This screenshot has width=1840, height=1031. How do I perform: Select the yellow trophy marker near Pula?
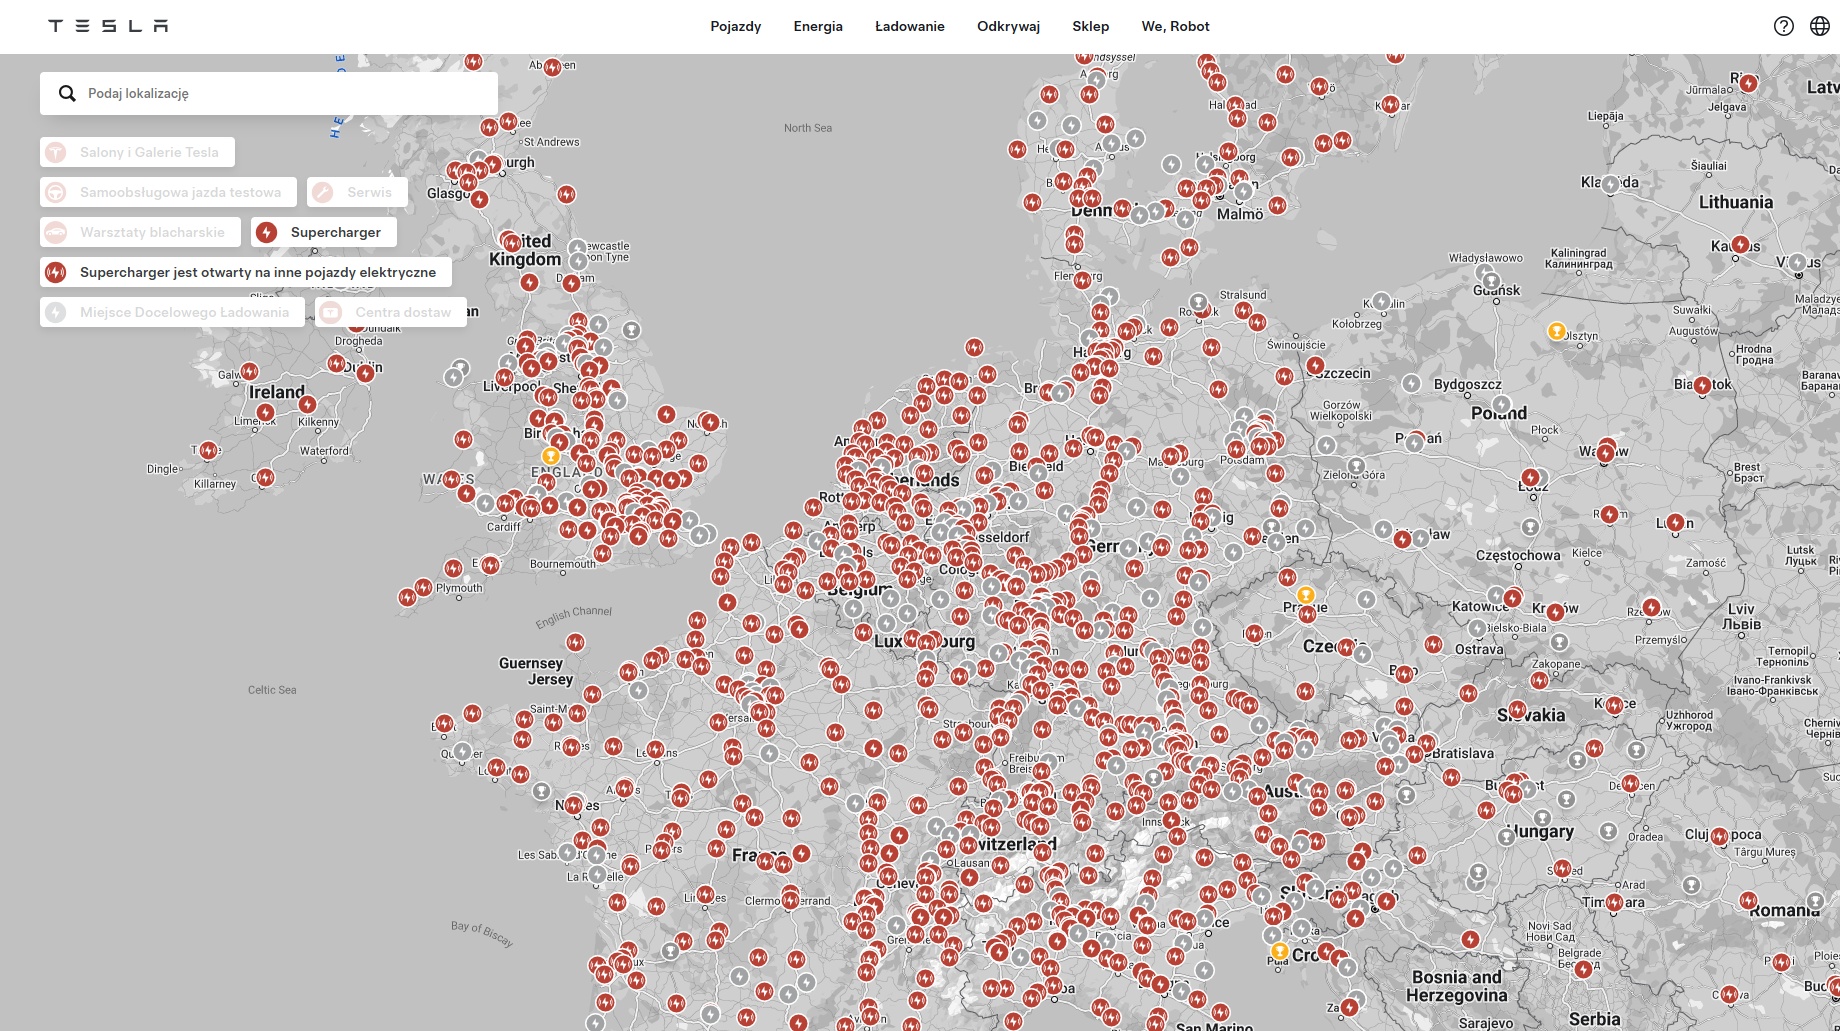[1279, 951]
